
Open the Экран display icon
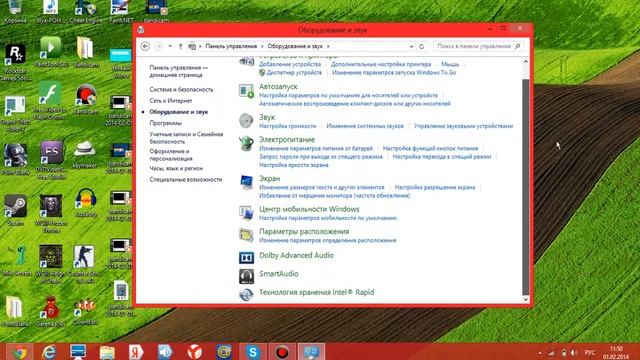click(246, 182)
